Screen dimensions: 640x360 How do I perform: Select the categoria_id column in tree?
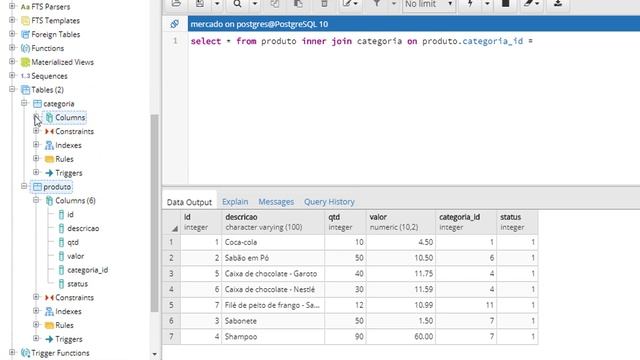(x=88, y=270)
